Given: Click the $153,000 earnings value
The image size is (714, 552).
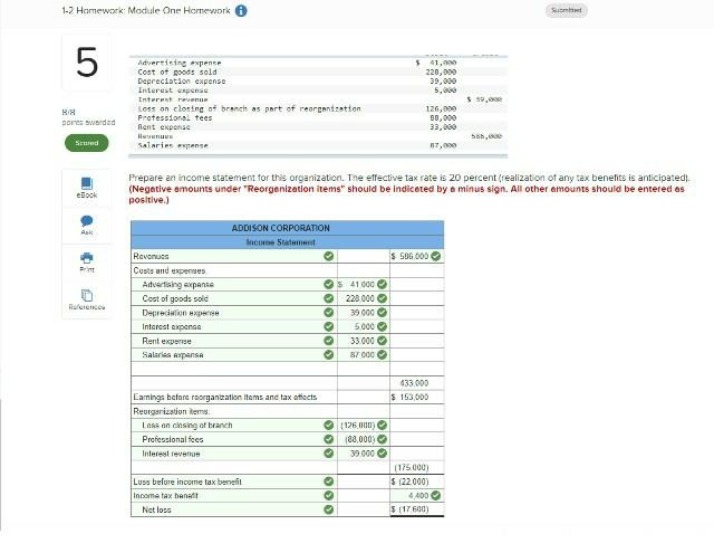Looking at the screenshot, I should pos(410,397).
